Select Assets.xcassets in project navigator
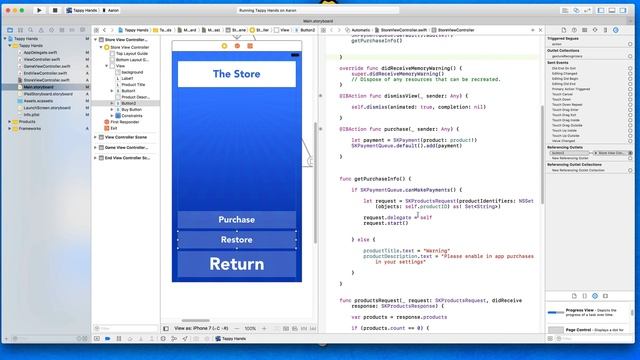The height and width of the screenshot is (360, 640). coord(38,101)
